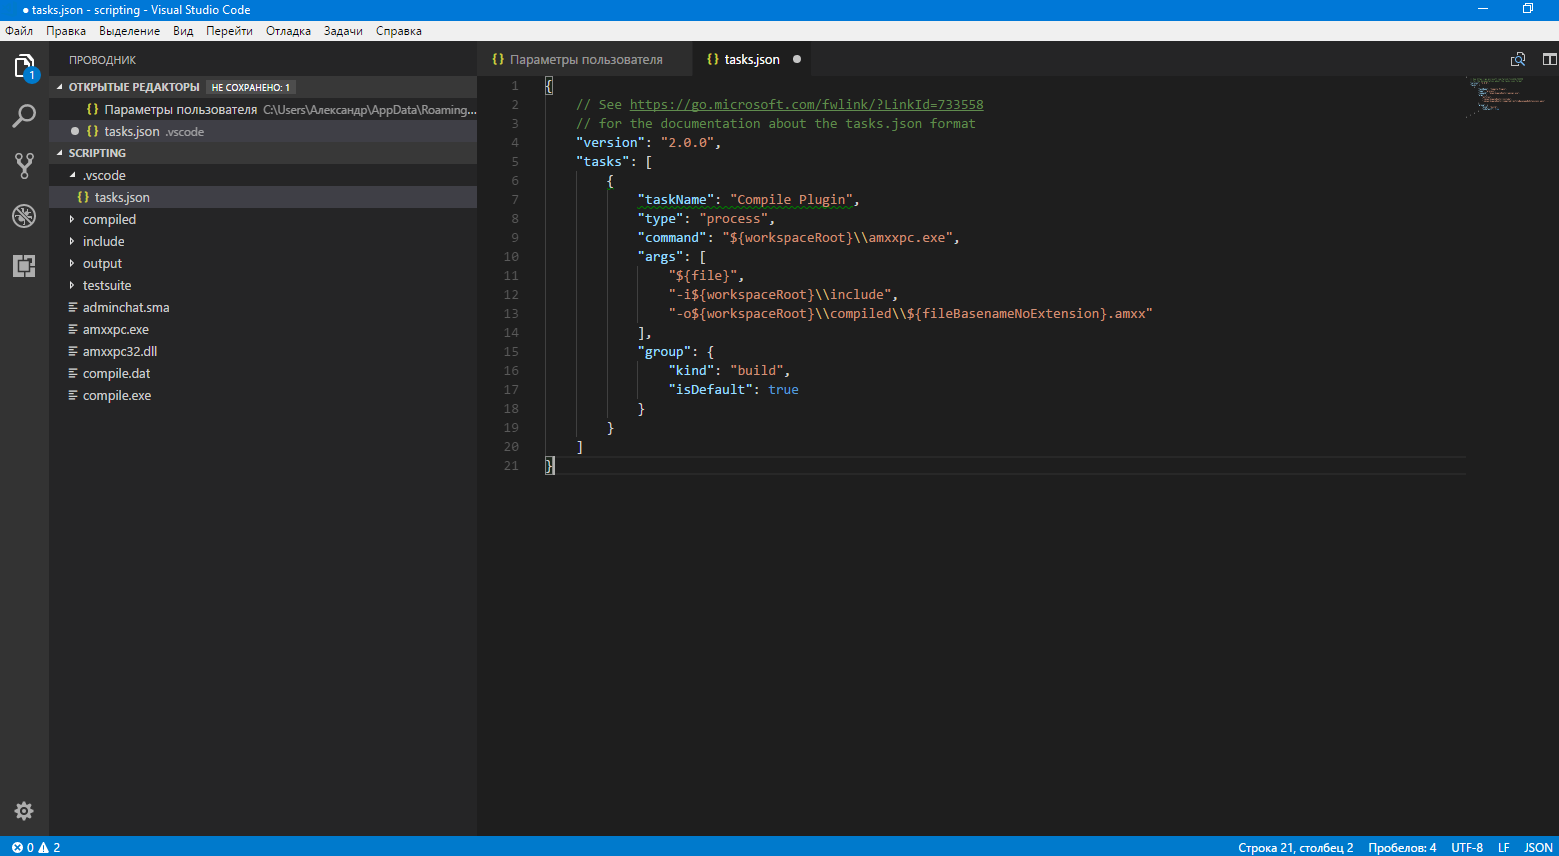The image size is (1559, 856).
Task: Collapse the ОТКРЫТЫЕ РЕДАКТОРЫ section
Action: point(263,87)
